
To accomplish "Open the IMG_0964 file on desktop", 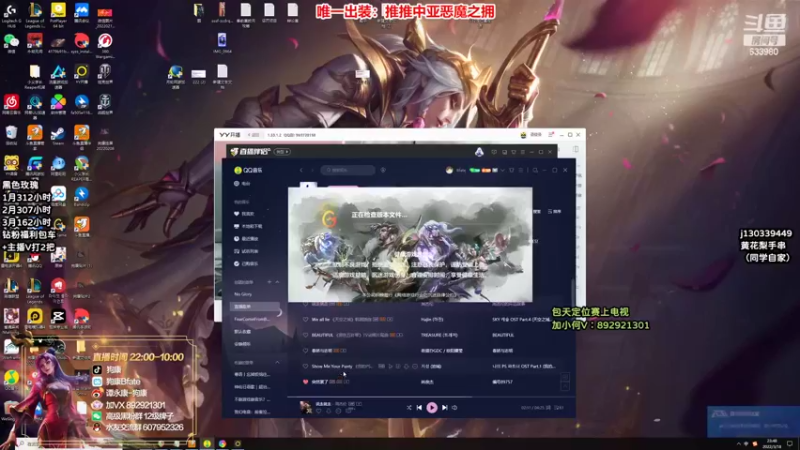I will 221,42.
